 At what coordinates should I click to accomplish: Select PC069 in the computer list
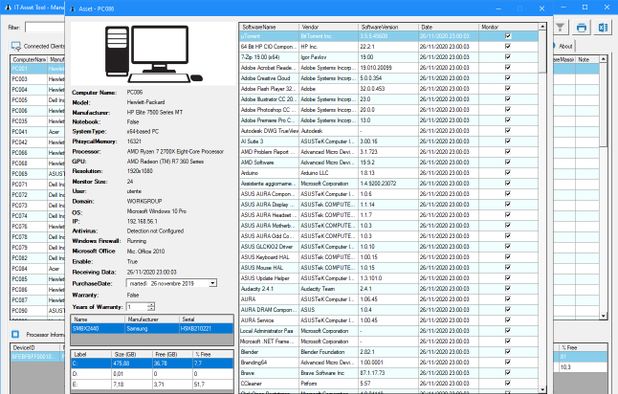[37, 174]
